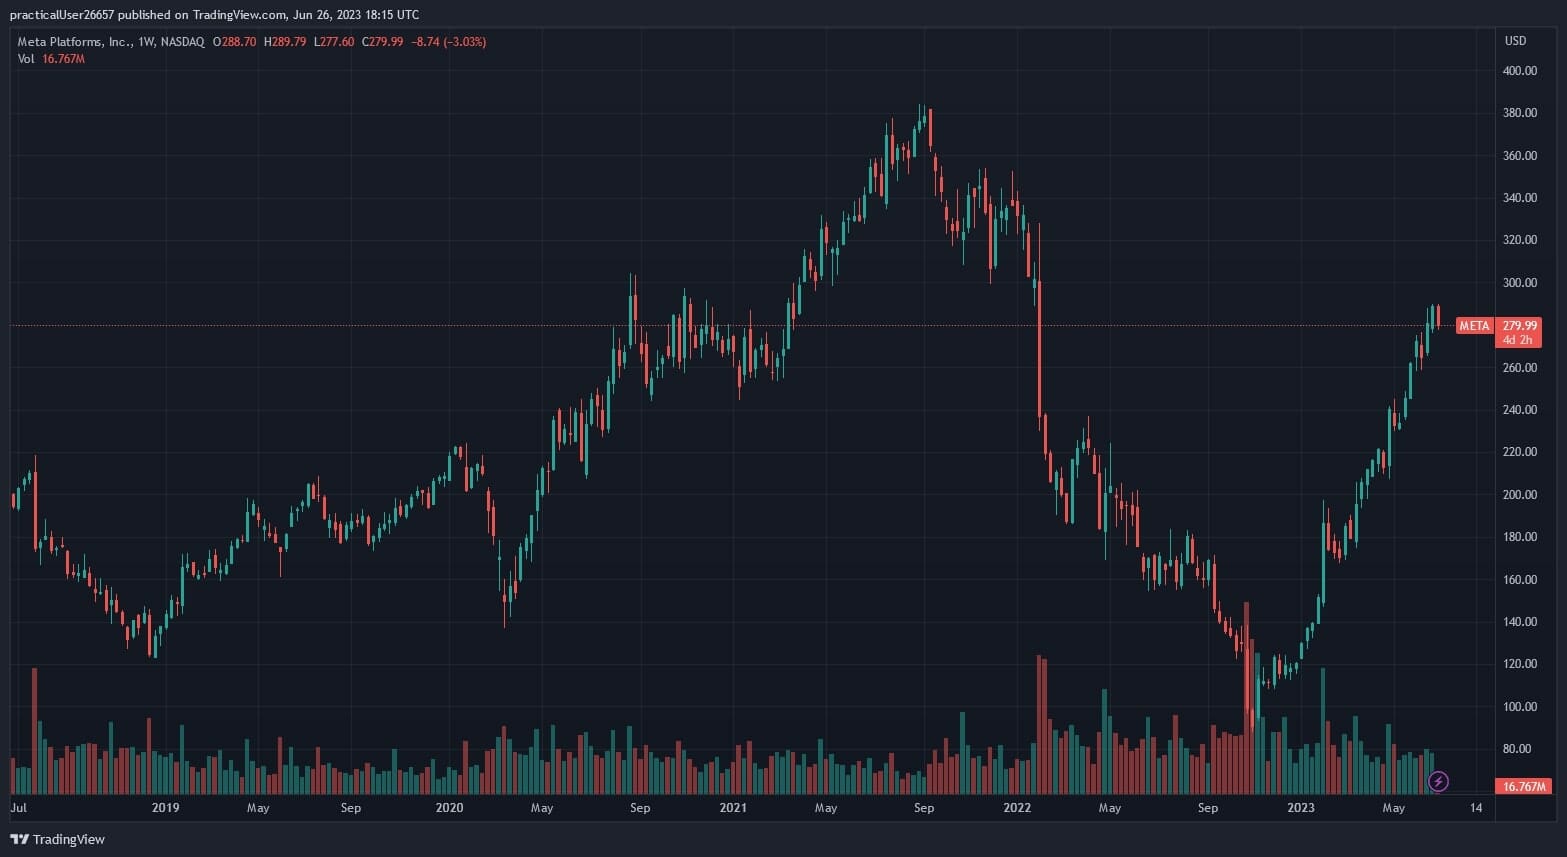Click the 2022 label on the time axis
1567x857 pixels.
(x=1017, y=808)
